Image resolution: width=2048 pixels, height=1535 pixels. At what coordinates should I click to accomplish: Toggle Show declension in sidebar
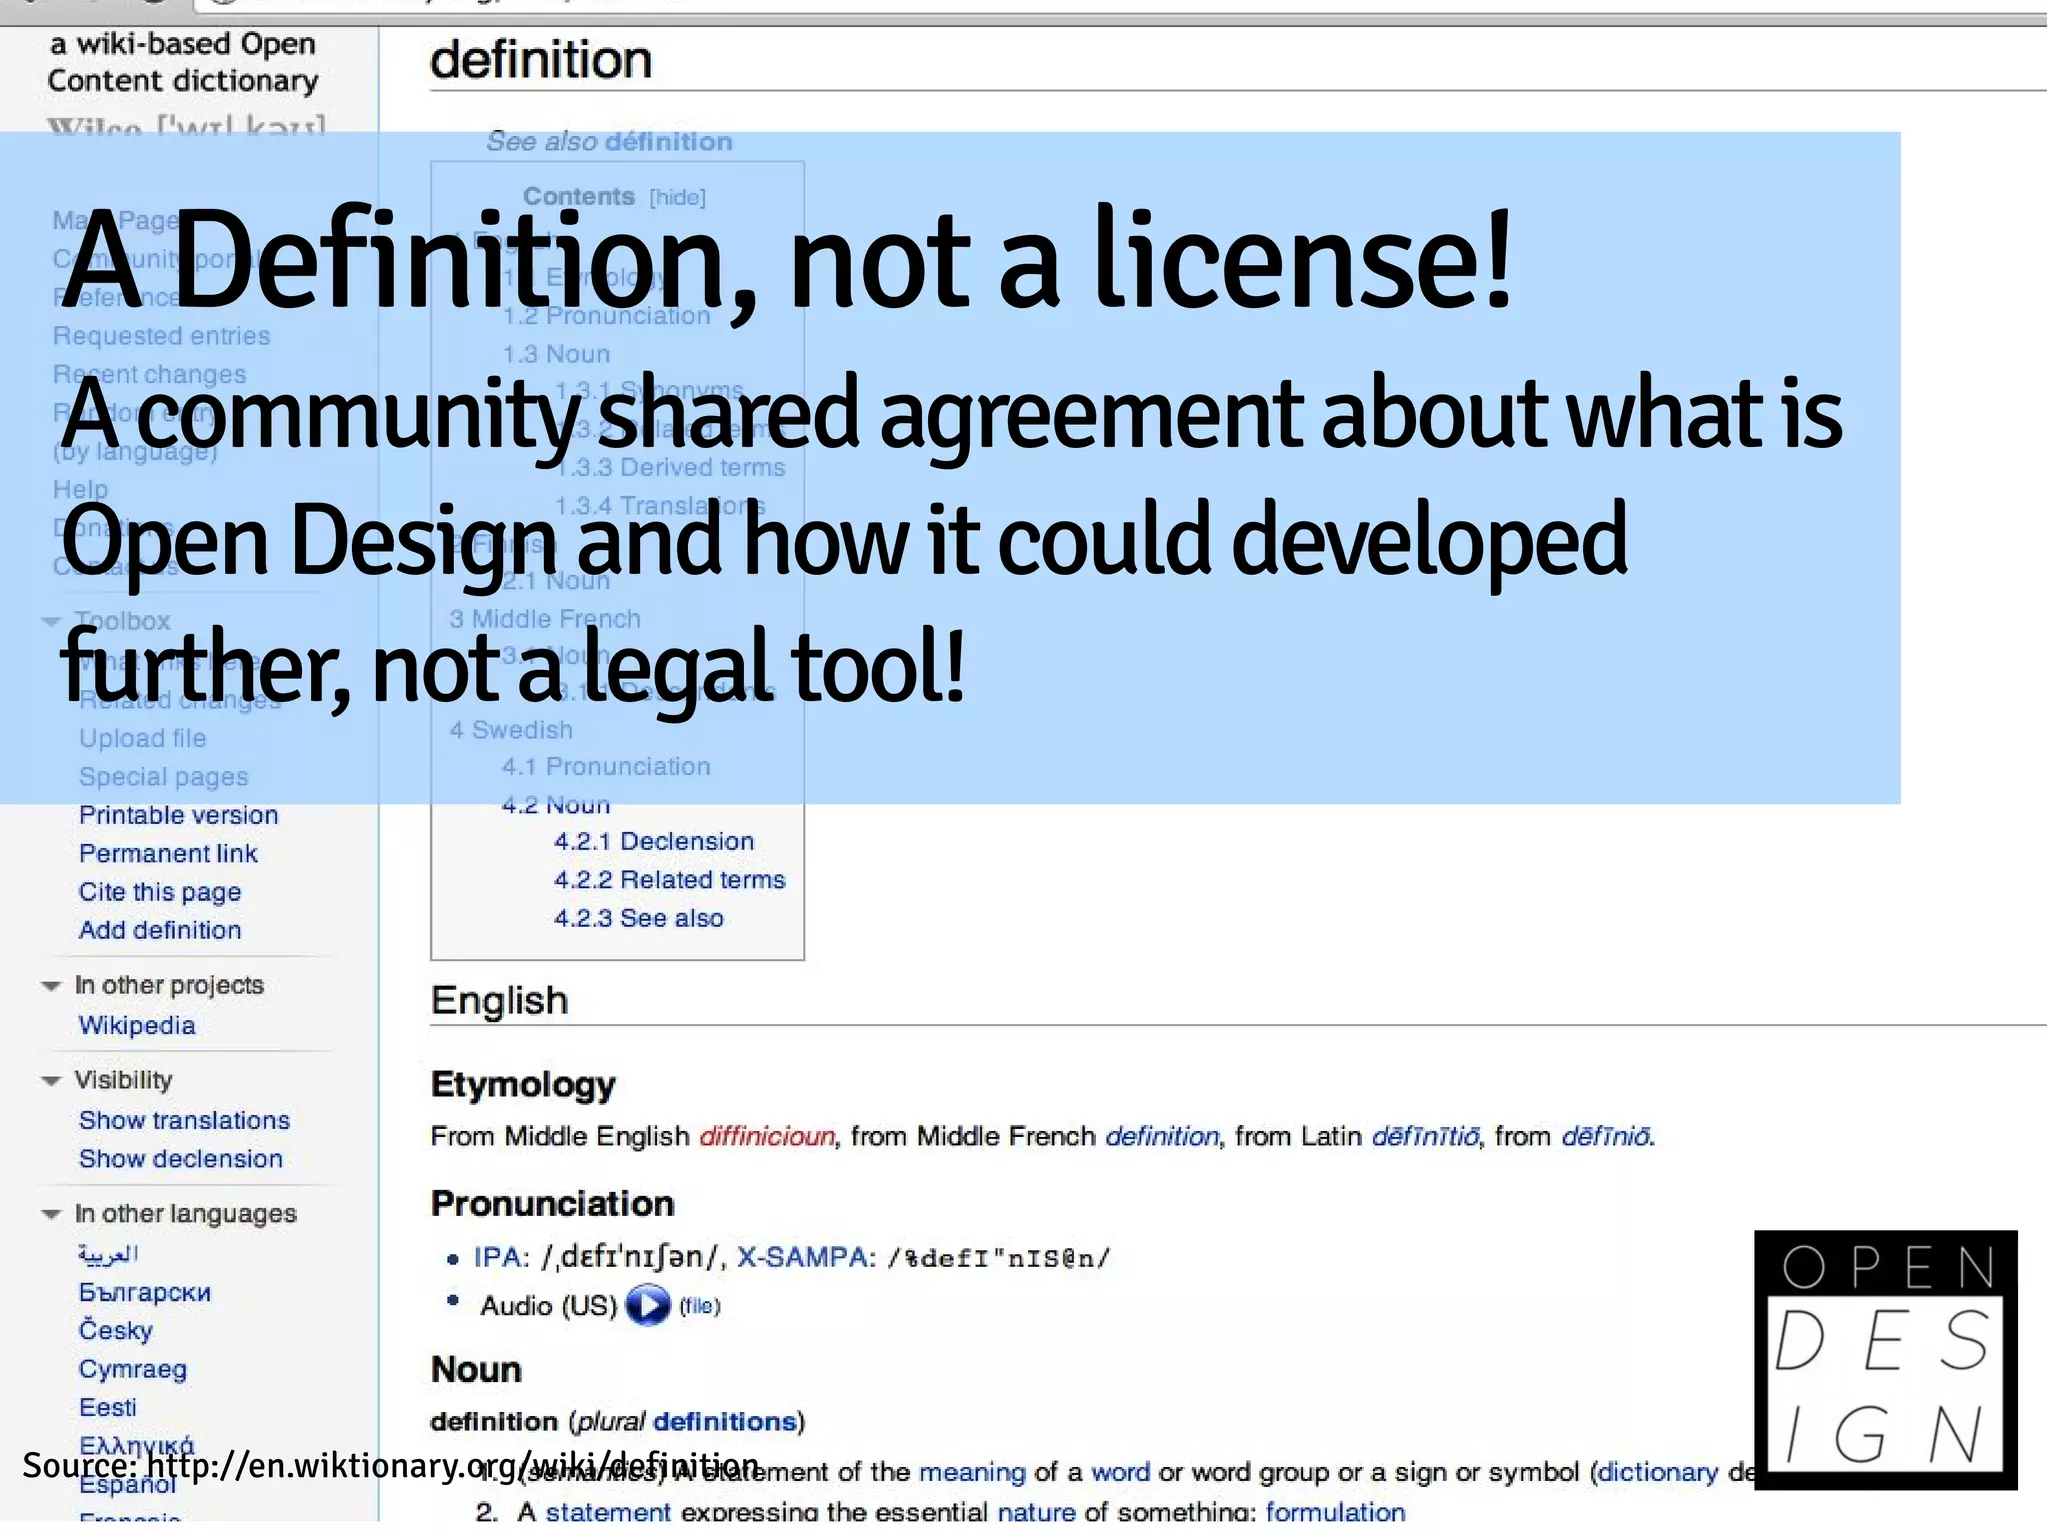coord(180,1158)
